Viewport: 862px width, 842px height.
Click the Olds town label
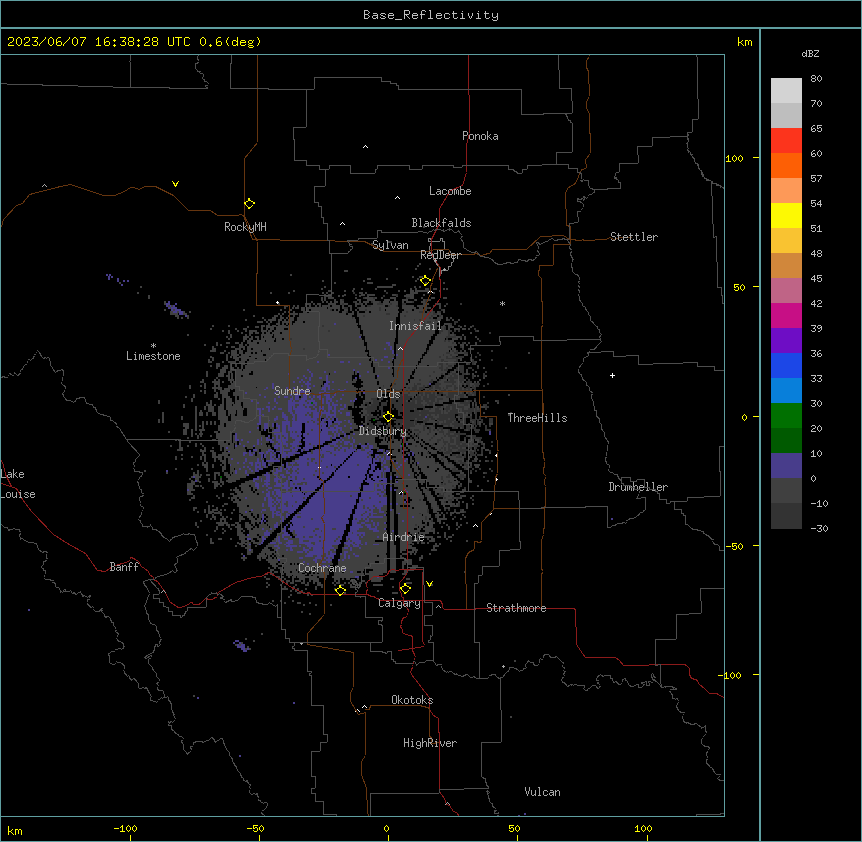(x=388, y=394)
